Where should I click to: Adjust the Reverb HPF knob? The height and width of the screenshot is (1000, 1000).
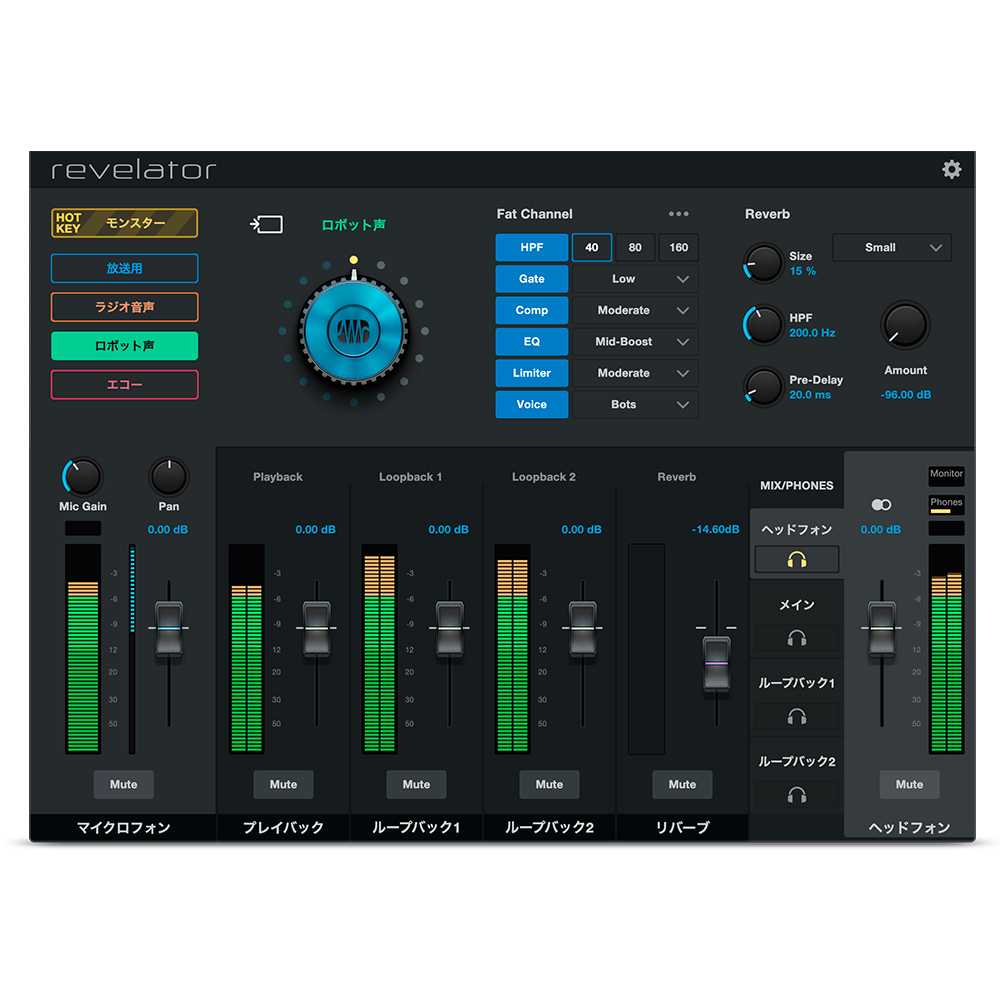[763, 325]
